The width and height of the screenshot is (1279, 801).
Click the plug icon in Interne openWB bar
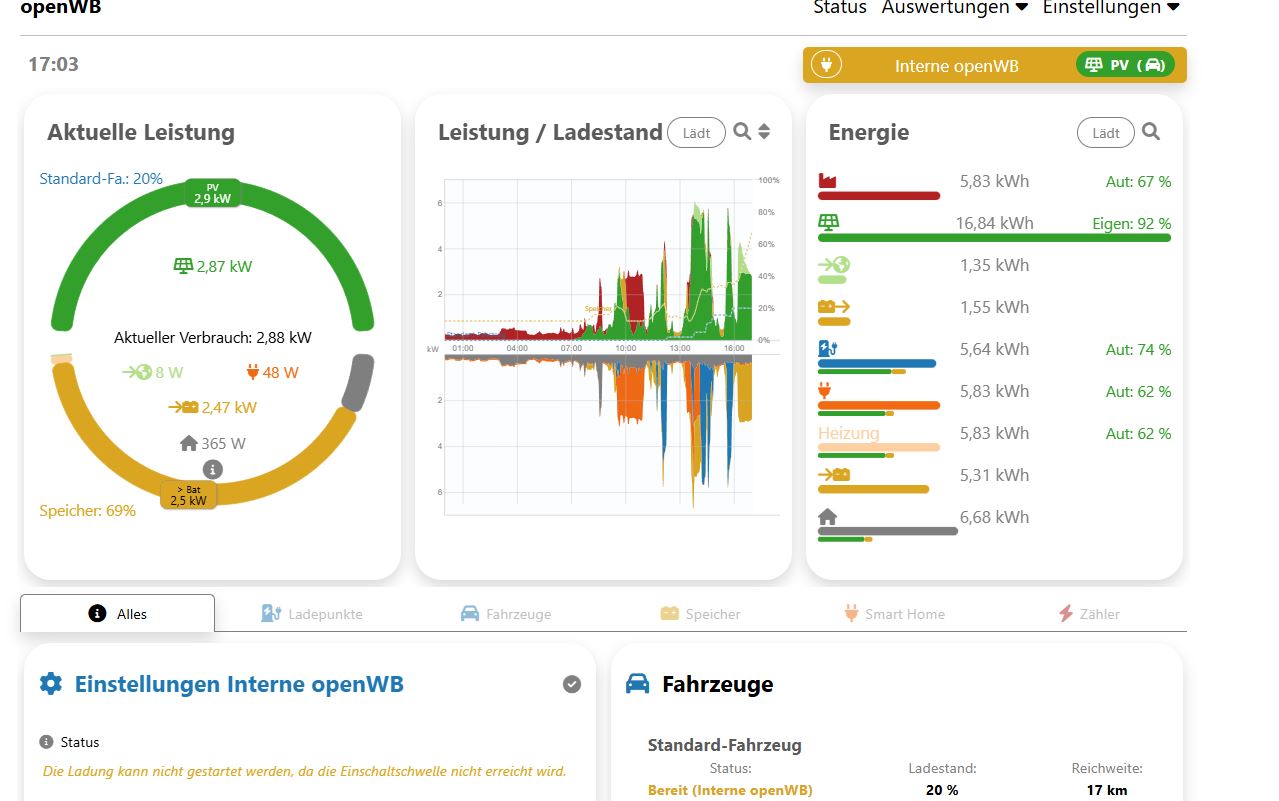click(x=826, y=65)
